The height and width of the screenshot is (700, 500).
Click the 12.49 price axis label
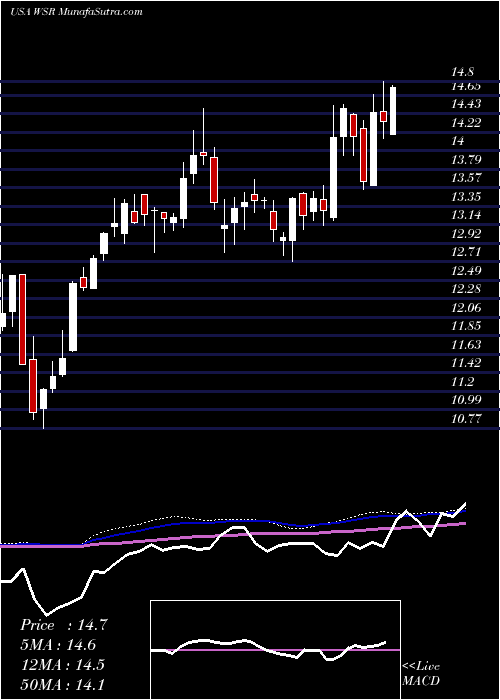coord(466,271)
